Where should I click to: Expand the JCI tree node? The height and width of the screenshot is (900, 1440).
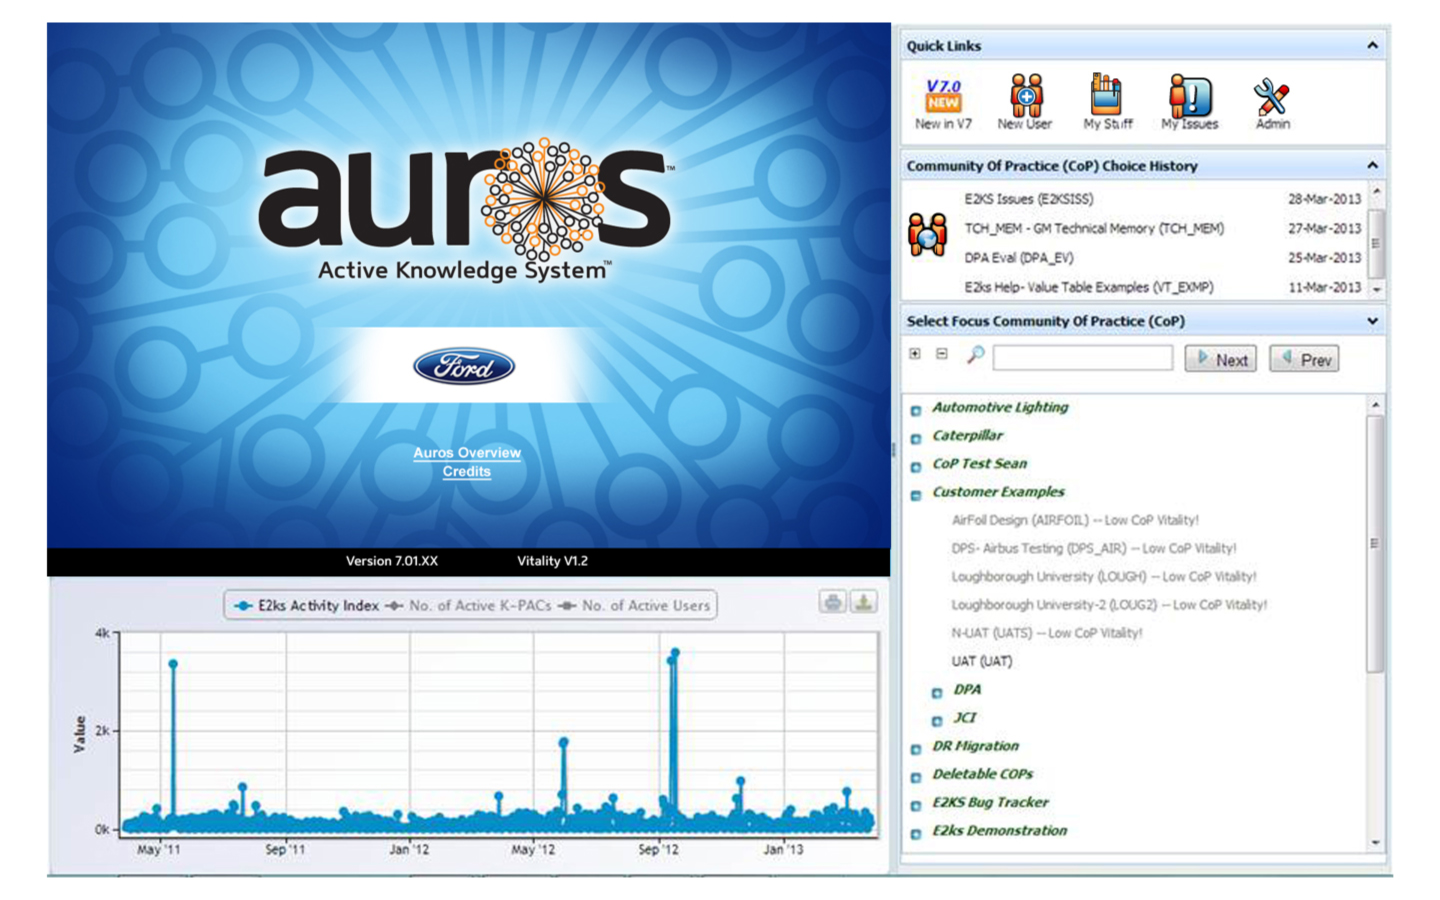click(937, 720)
